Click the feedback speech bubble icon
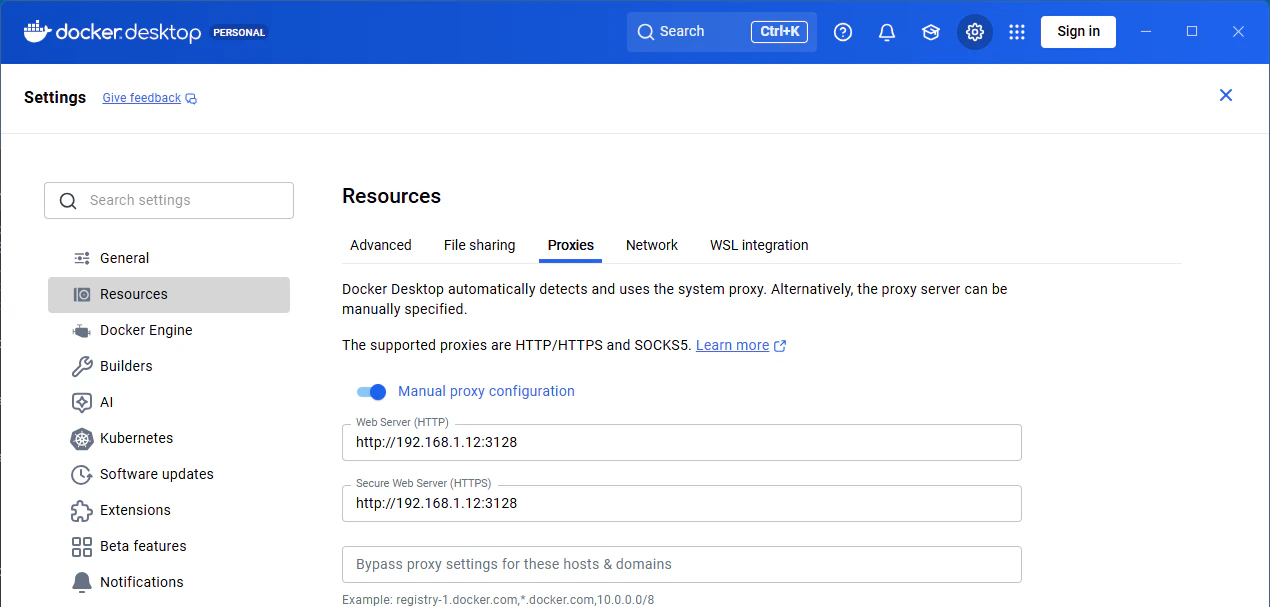The height and width of the screenshot is (607, 1270). [x=191, y=99]
